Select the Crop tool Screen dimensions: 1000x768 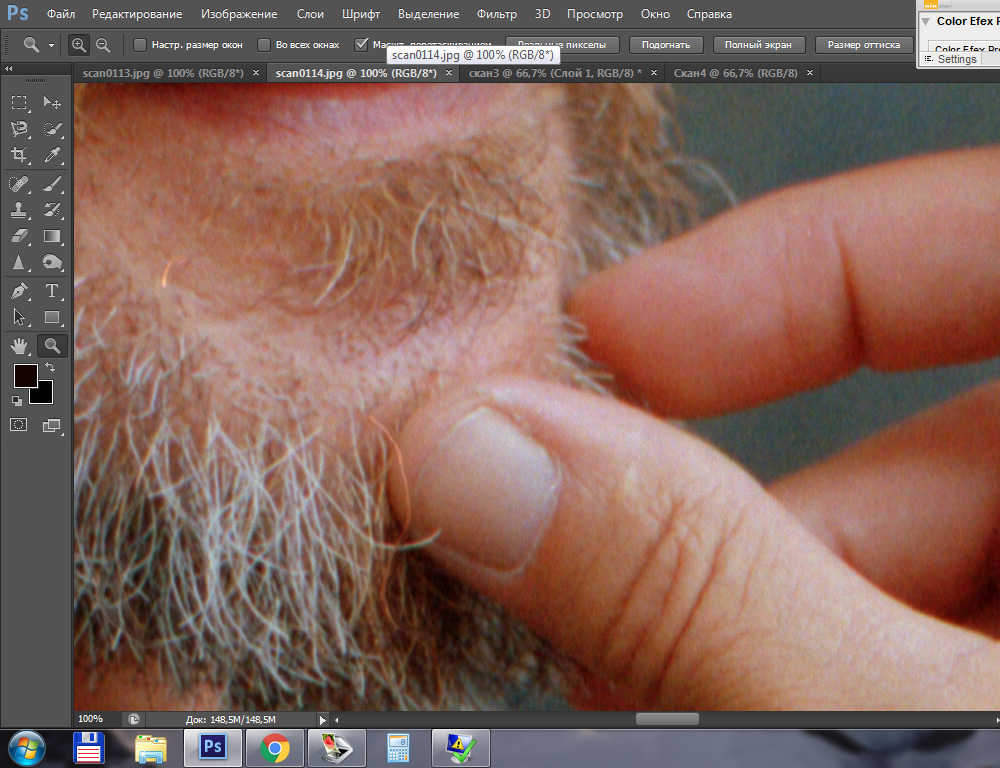point(19,155)
